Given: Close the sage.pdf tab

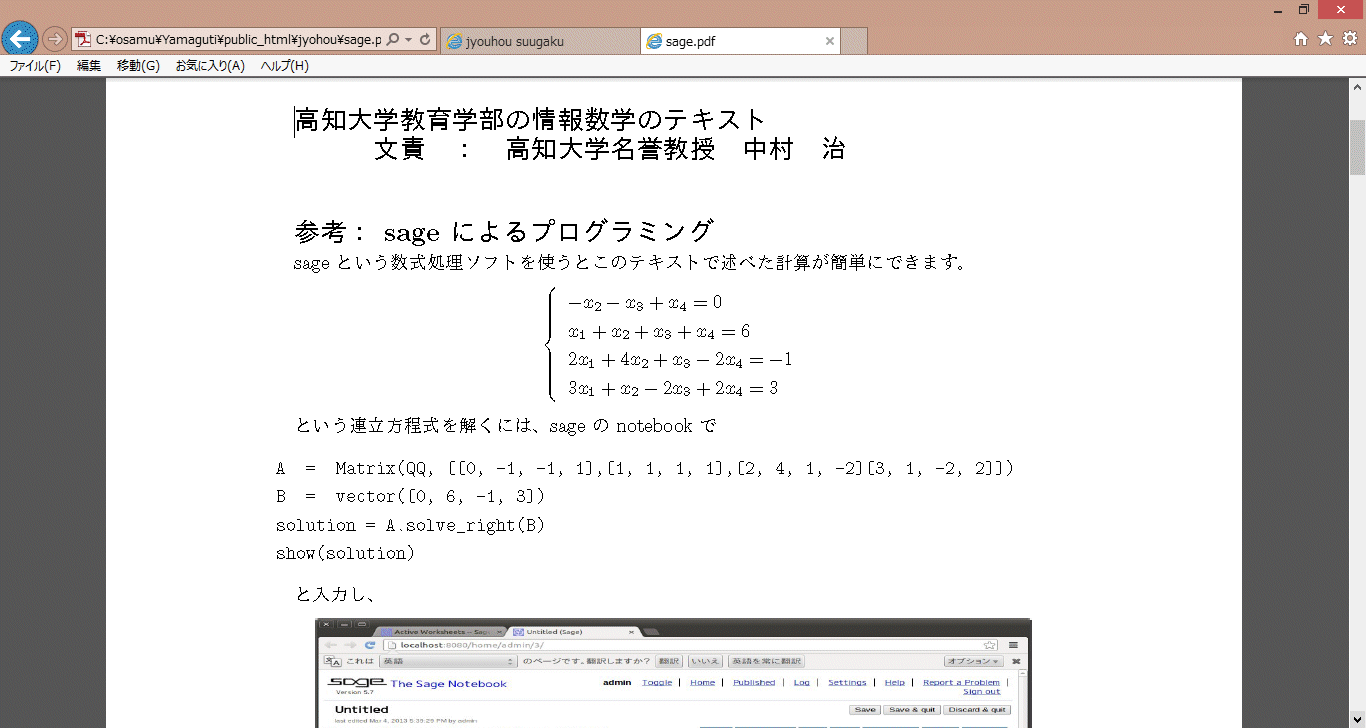Looking at the screenshot, I should tap(829, 41).
